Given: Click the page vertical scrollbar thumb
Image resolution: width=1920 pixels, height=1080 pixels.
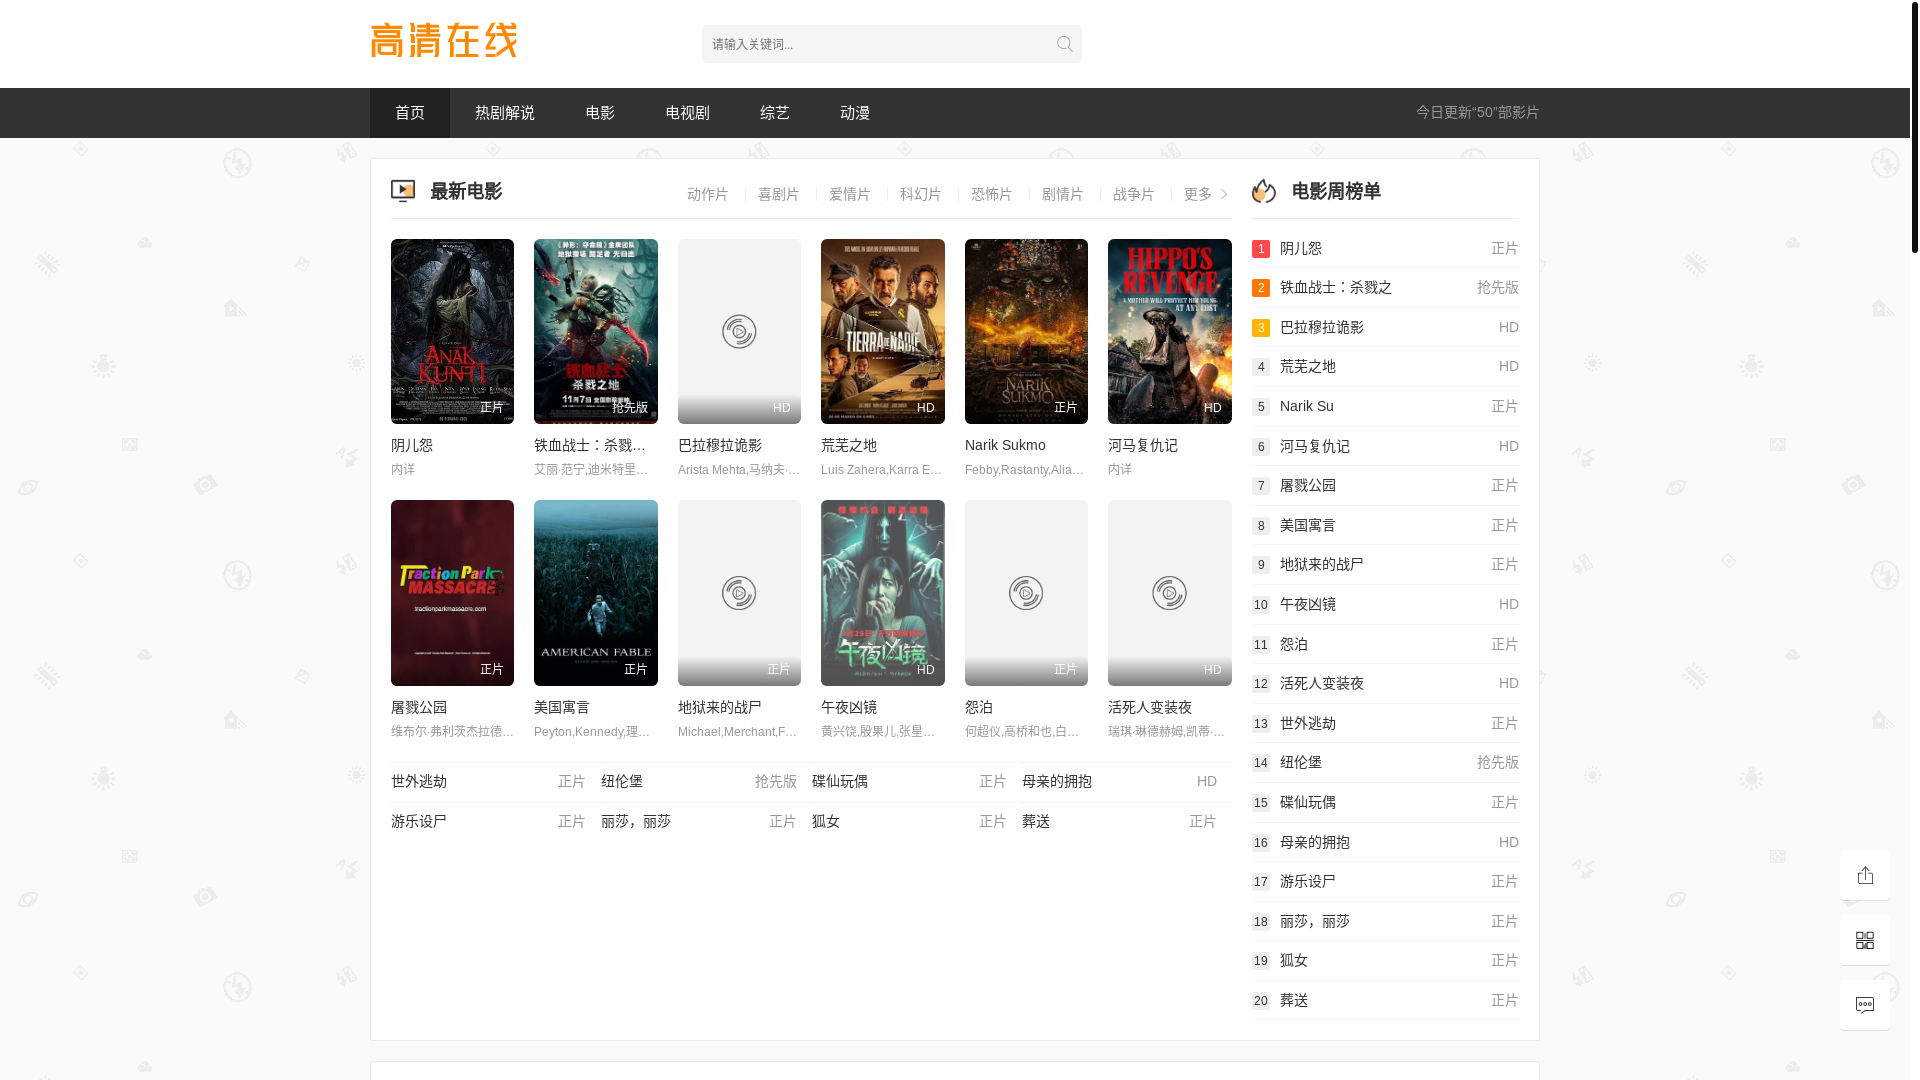Looking at the screenshot, I should pyautogui.click(x=1915, y=126).
